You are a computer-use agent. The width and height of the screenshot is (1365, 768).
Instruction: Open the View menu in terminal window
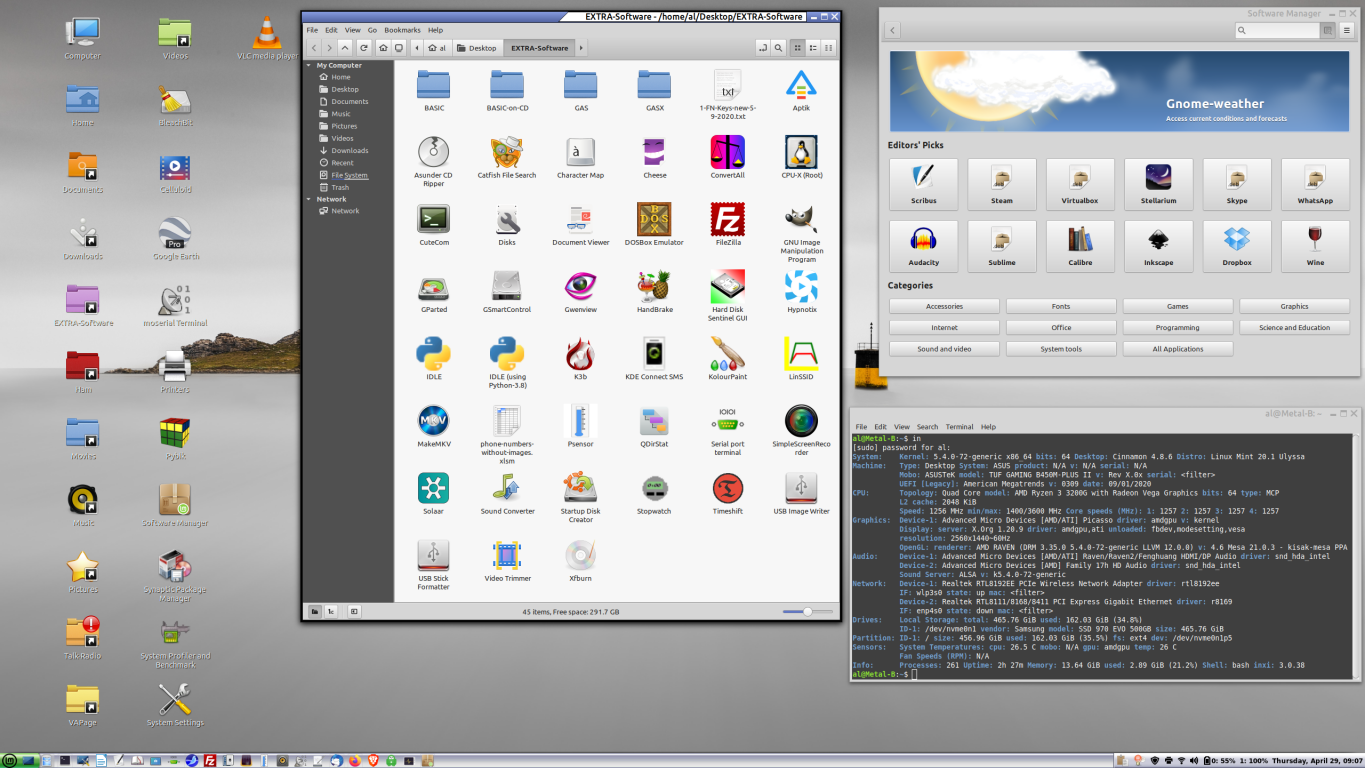click(902, 427)
